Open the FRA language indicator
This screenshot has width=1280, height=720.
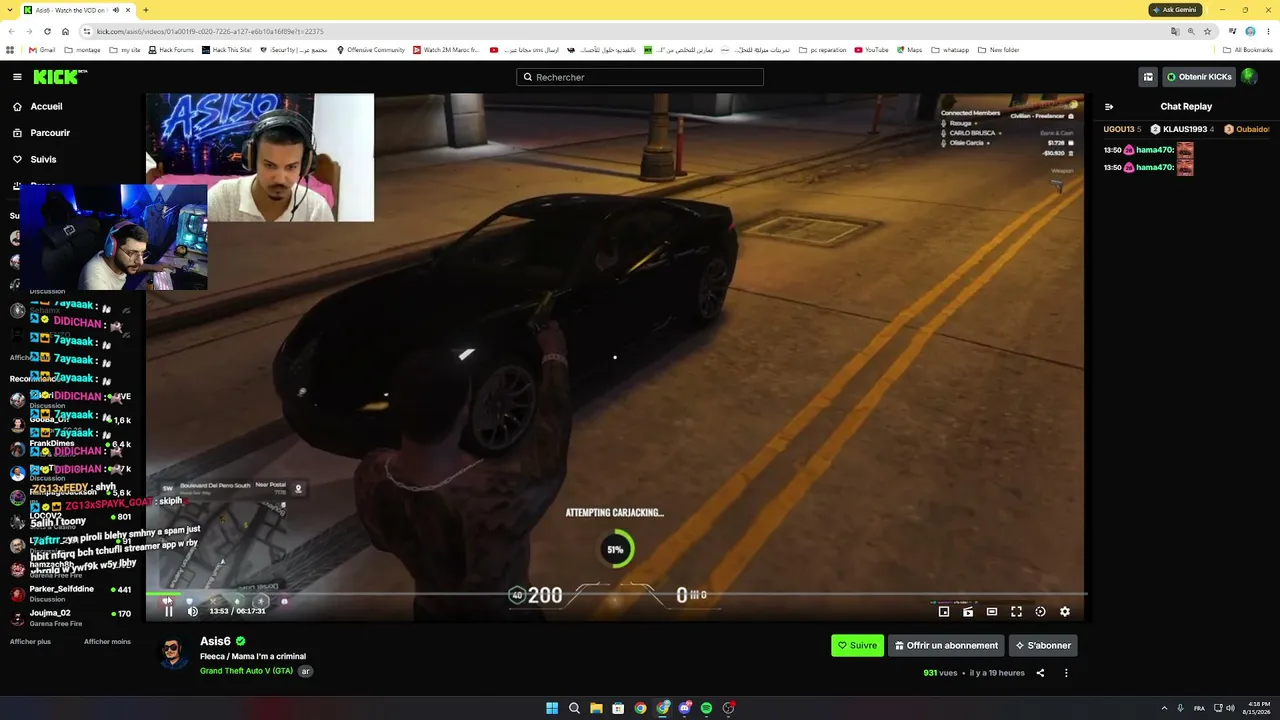[x=1199, y=708]
